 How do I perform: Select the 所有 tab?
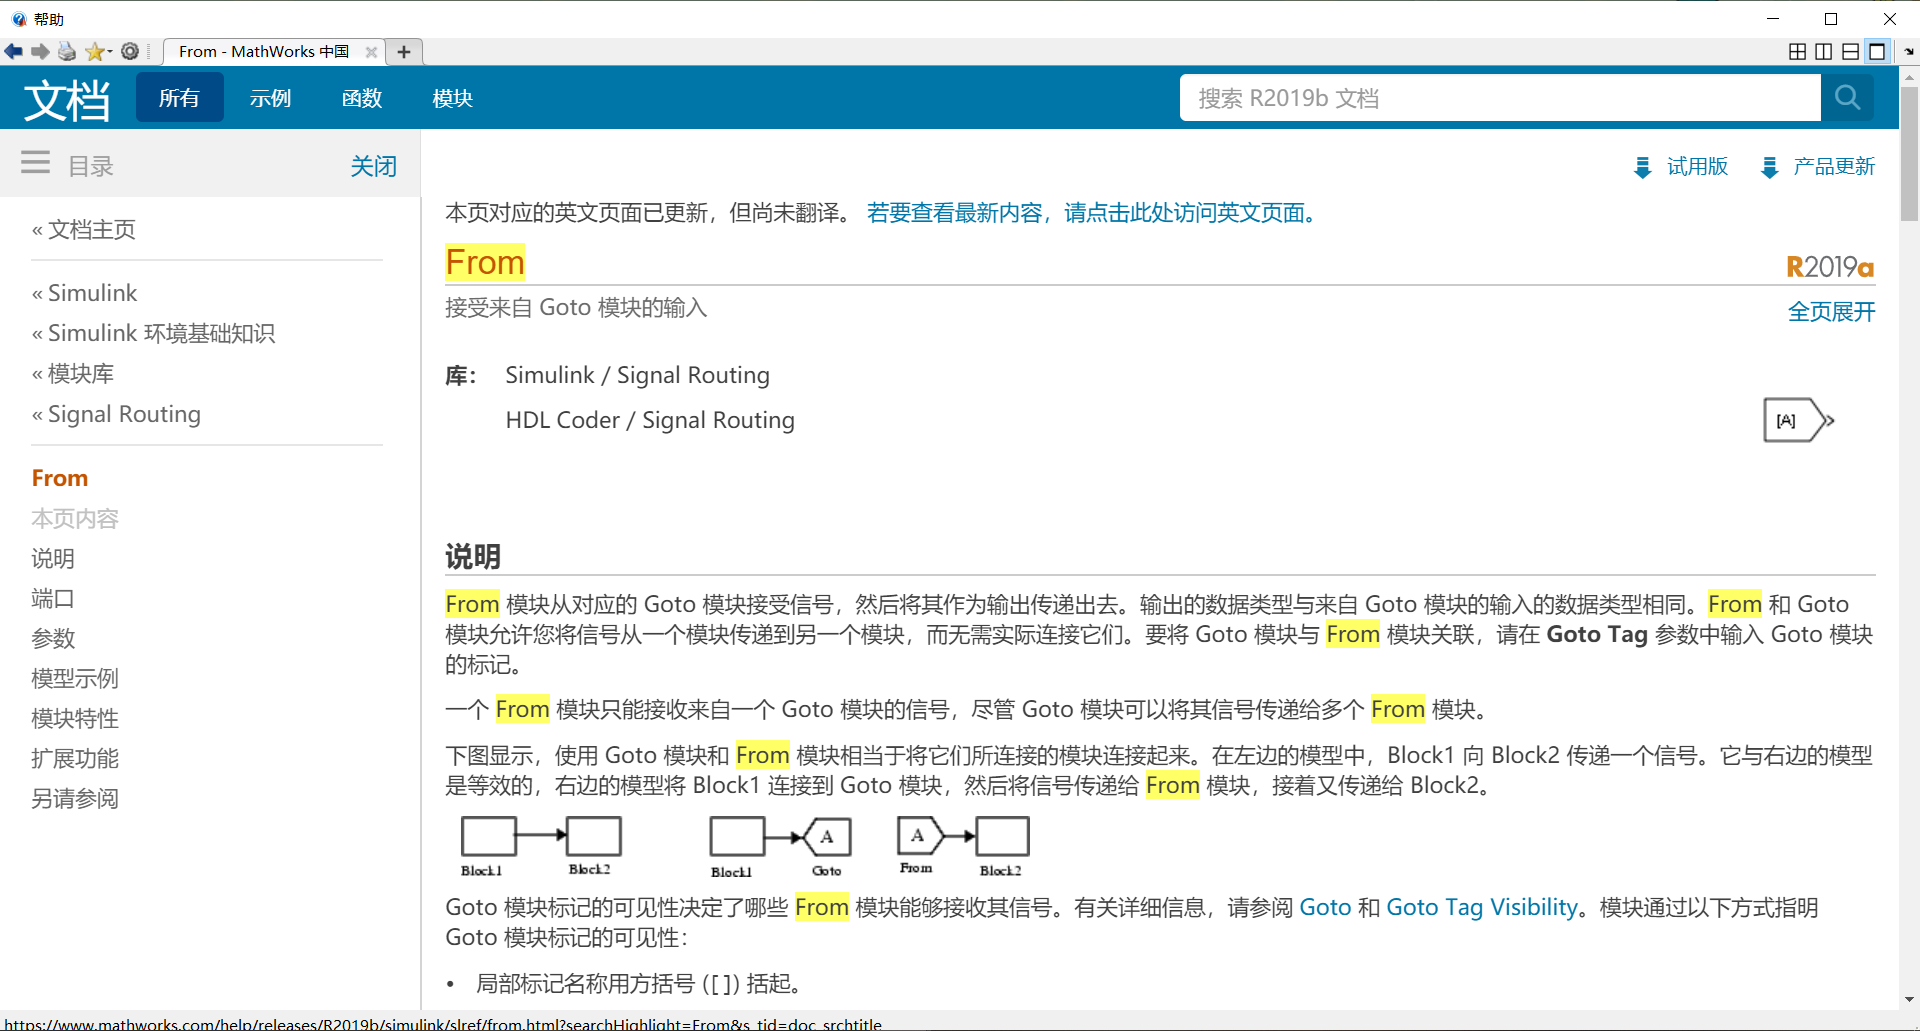(x=180, y=98)
